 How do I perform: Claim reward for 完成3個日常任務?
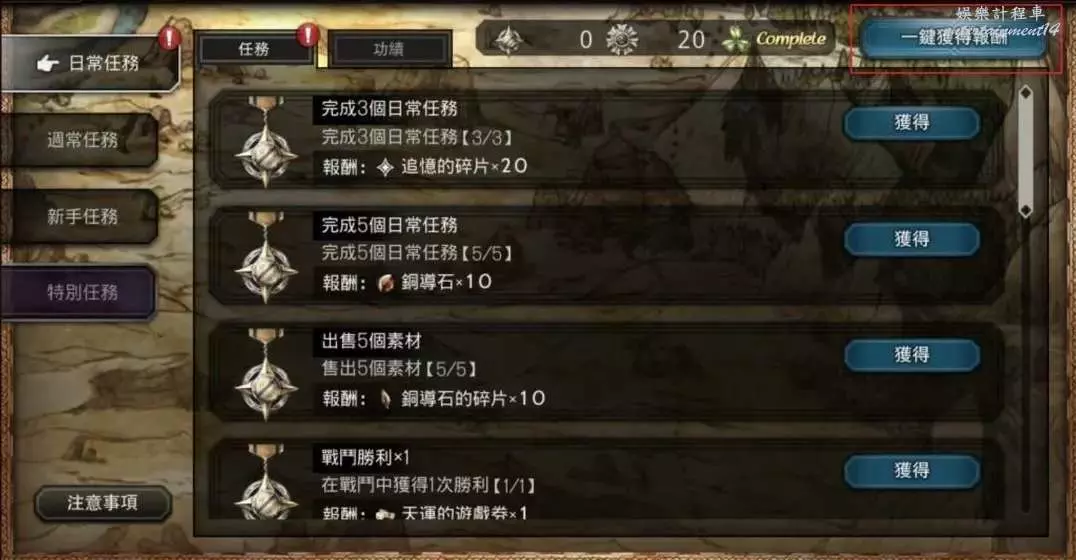tap(911, 123)
